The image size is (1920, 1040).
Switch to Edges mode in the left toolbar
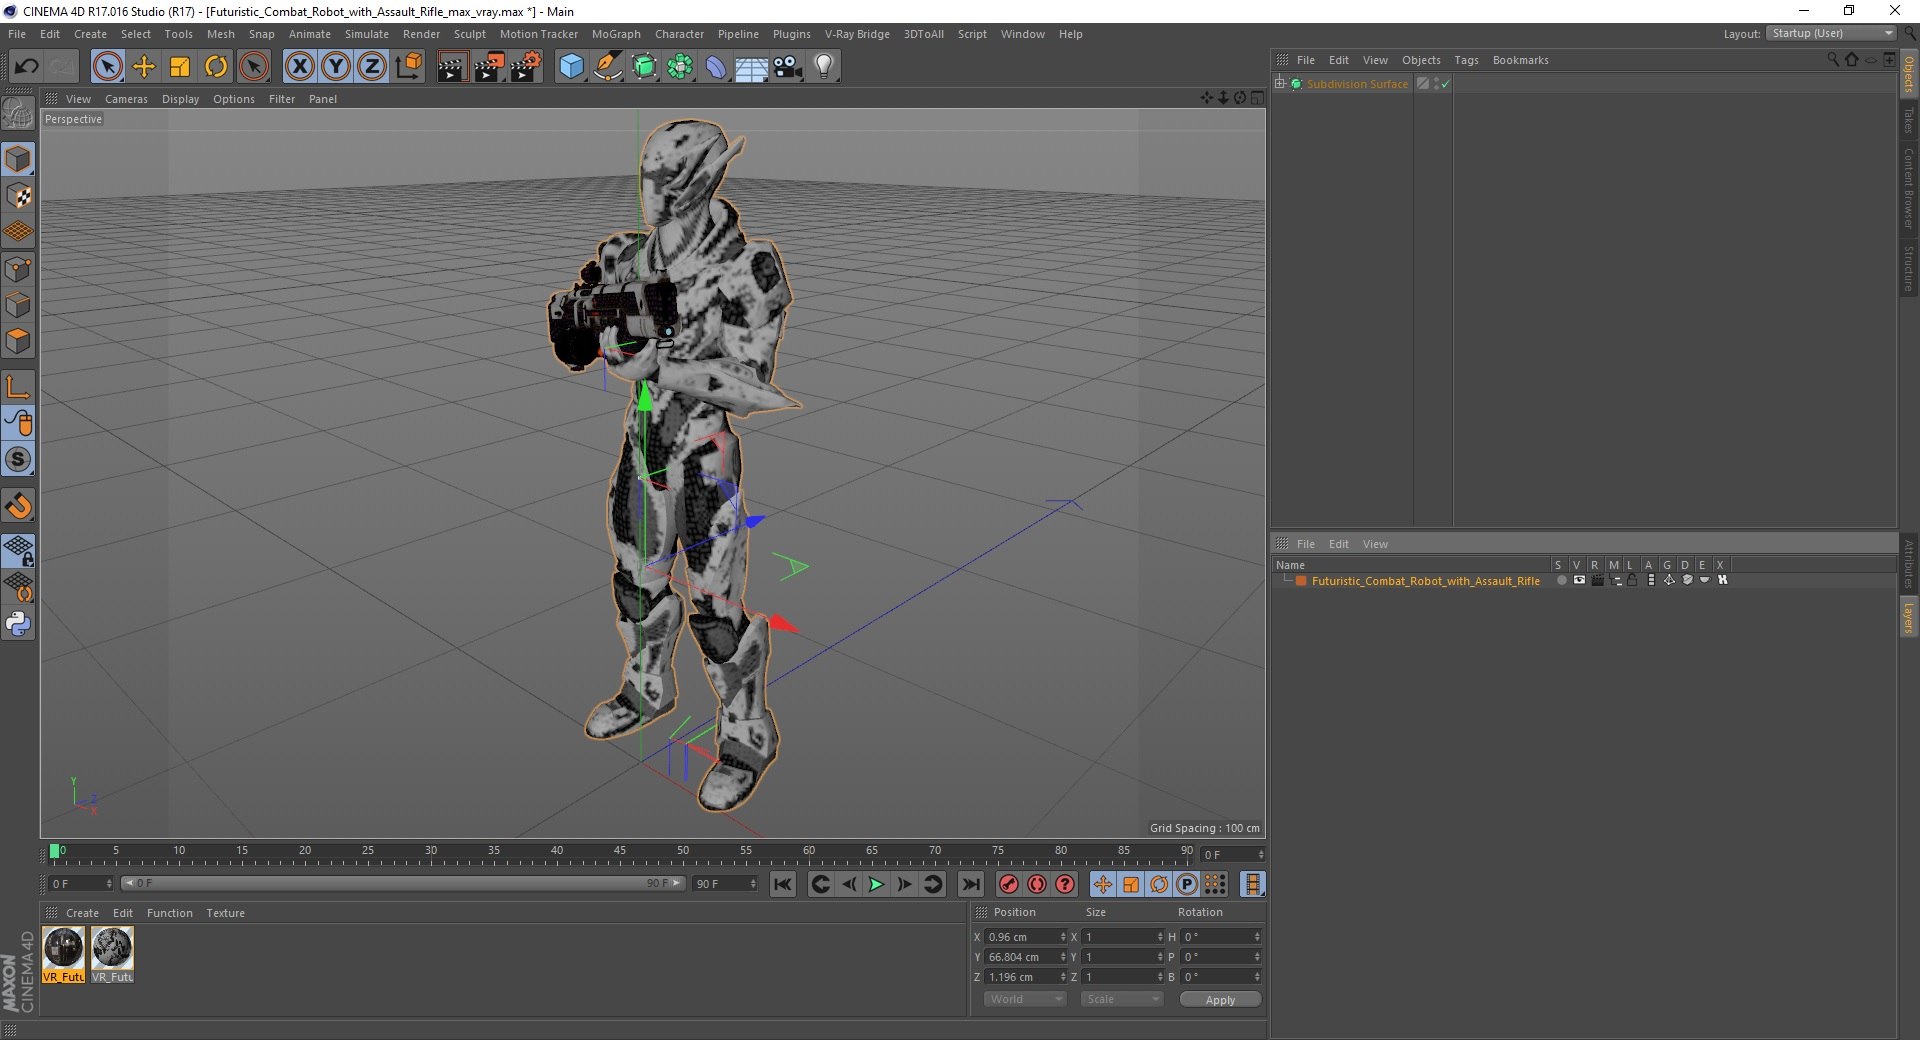point(18,305)
